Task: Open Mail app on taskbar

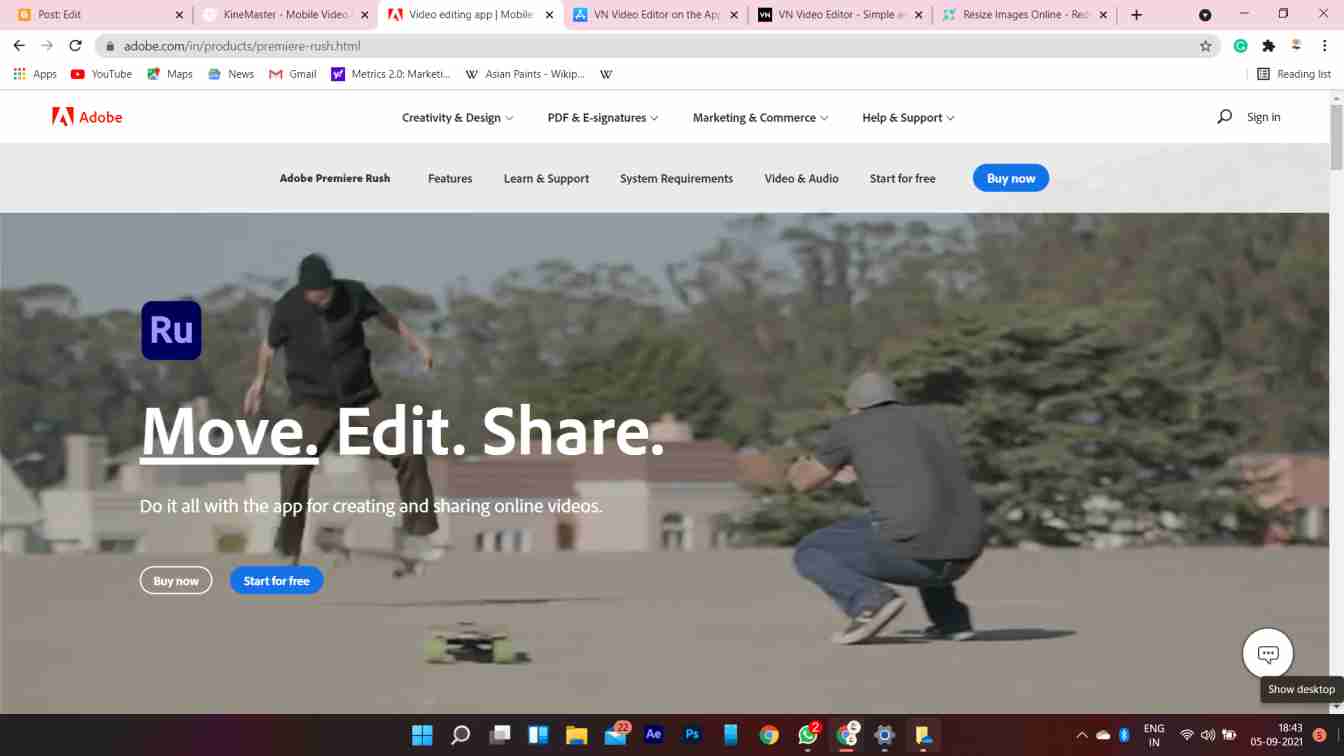Action: (x=615, y=735)
